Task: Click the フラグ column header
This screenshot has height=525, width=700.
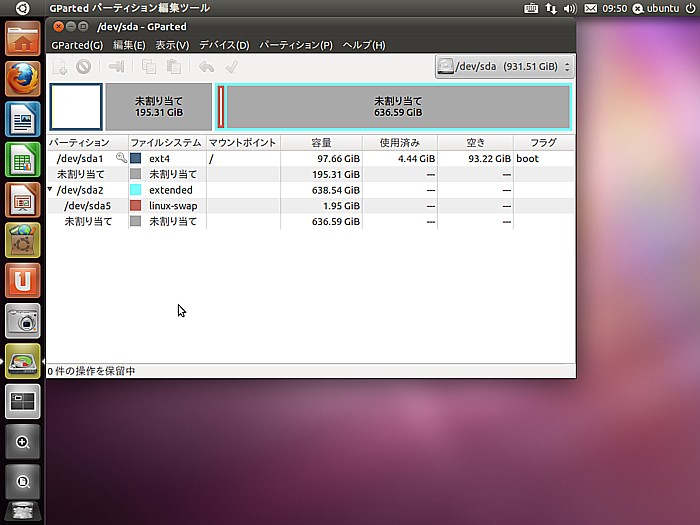Action: pyautogui.click(x=544, y=142)
